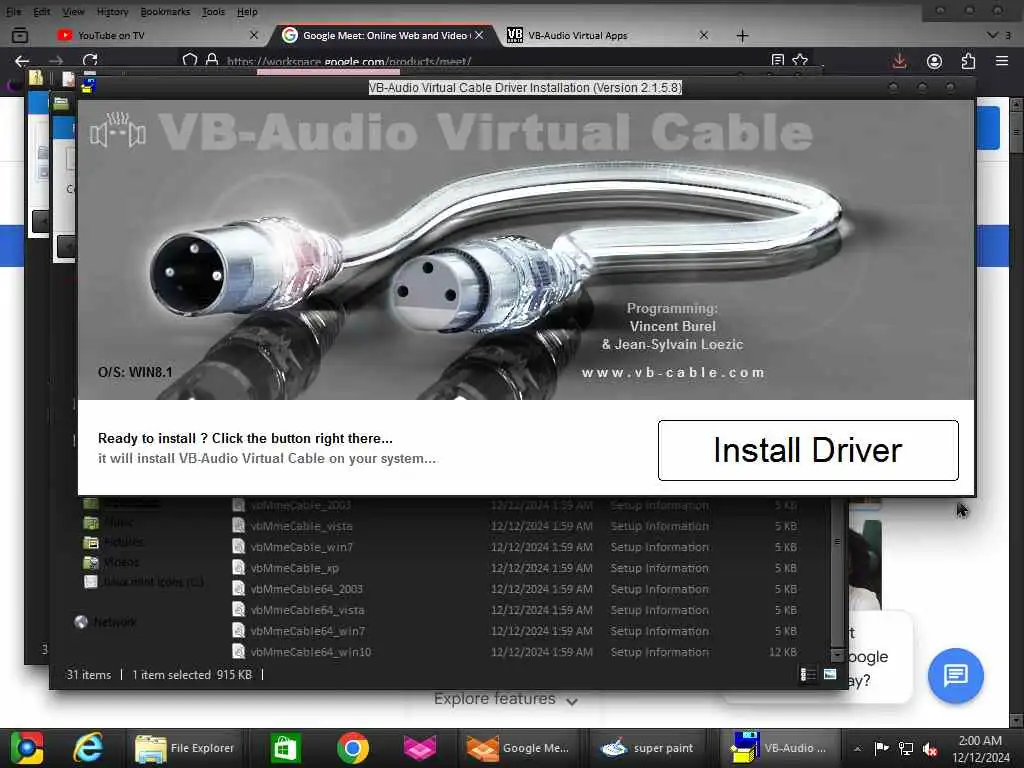Open the browser Bookmarks menu
Screen dimensions: 1024x768
[165, 12]
